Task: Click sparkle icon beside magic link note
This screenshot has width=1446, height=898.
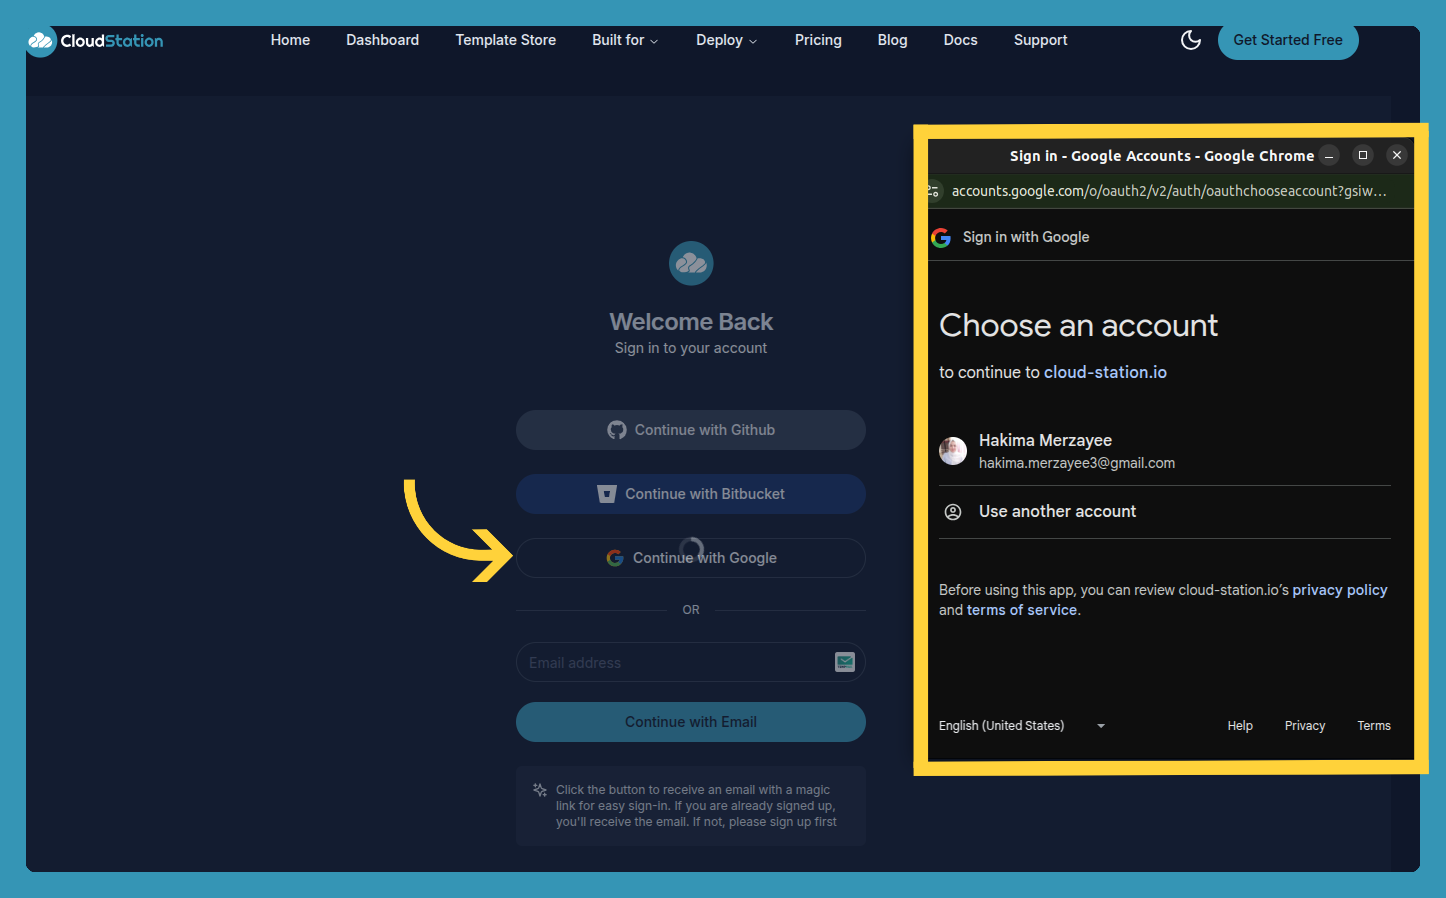Action: click(540, 790)
